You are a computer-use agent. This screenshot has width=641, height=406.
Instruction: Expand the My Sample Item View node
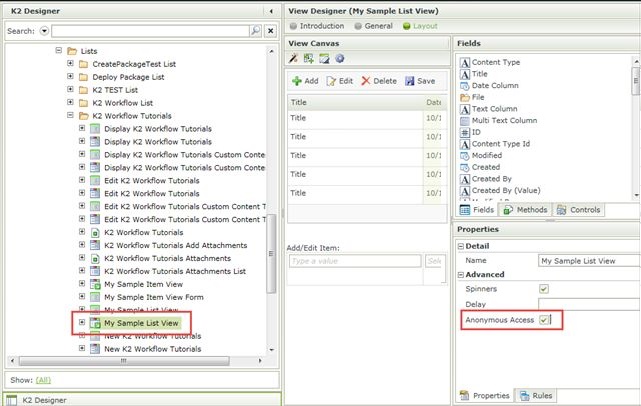click(x=82, y=283)
